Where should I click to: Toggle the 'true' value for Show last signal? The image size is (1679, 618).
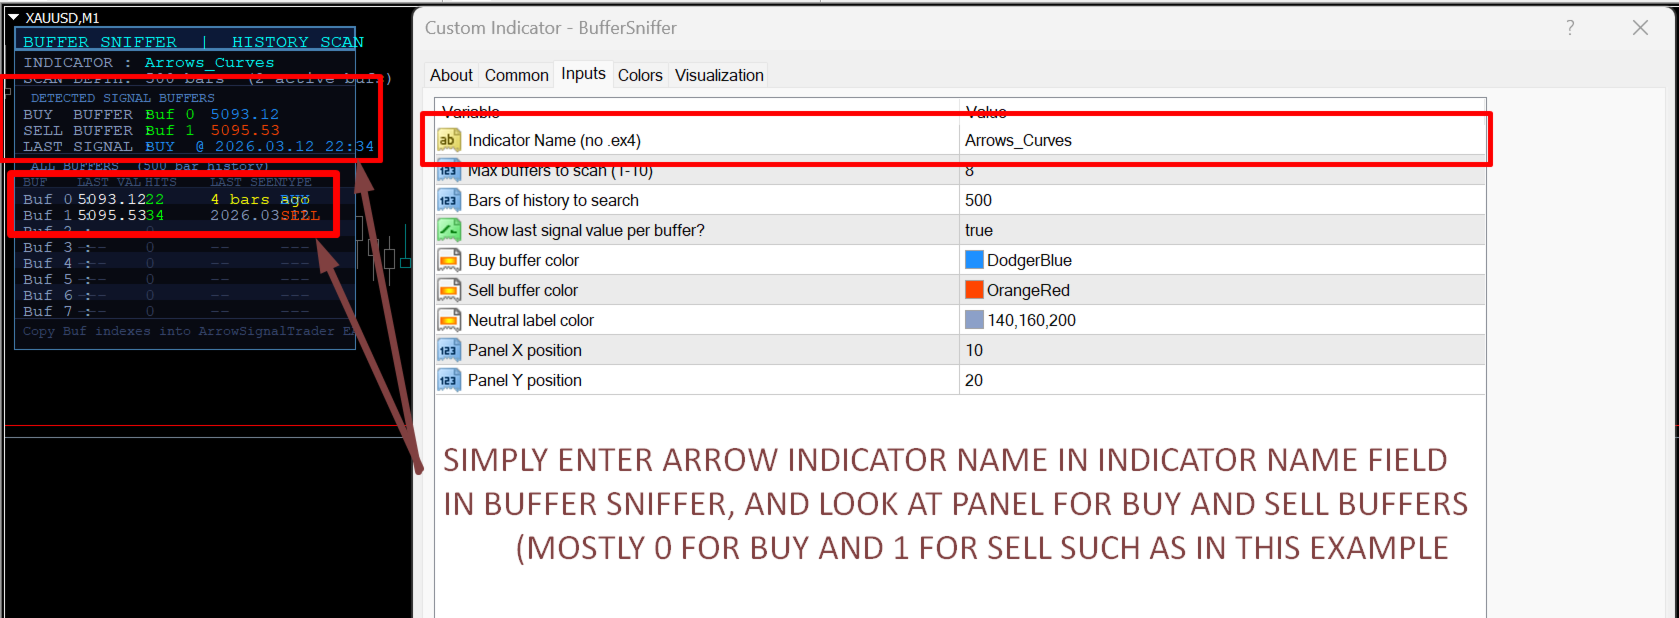pyautogui.click(x=979, y=230)
